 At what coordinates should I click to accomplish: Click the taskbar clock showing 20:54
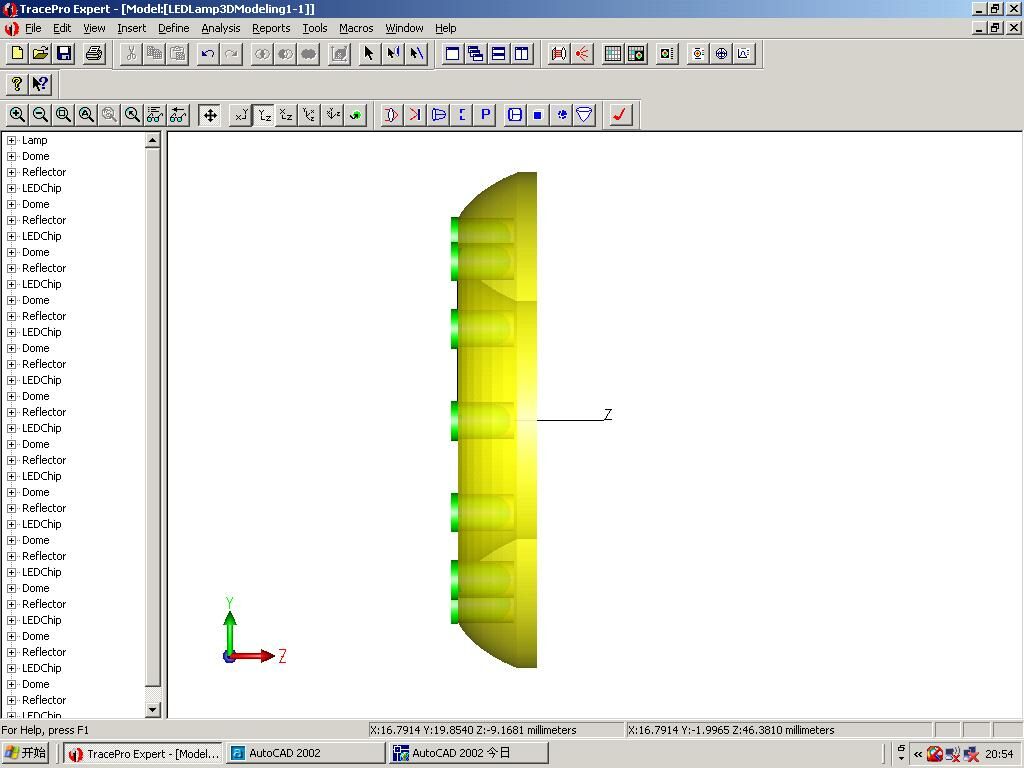(x=999, y=754)
